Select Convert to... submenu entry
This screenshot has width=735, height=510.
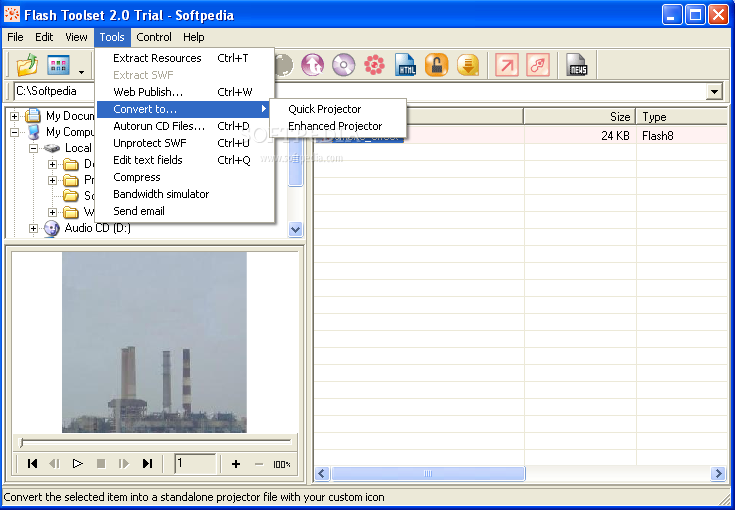tap(184, 109)
